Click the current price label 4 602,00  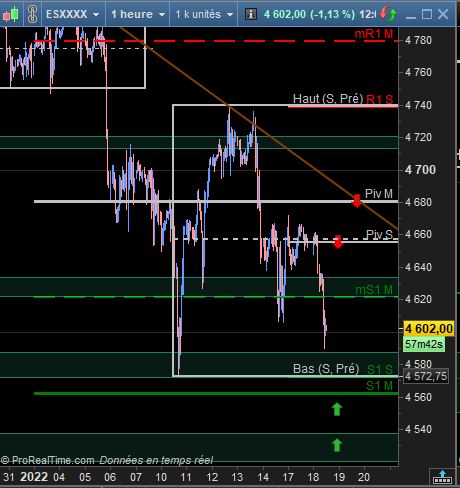[429, 329]
